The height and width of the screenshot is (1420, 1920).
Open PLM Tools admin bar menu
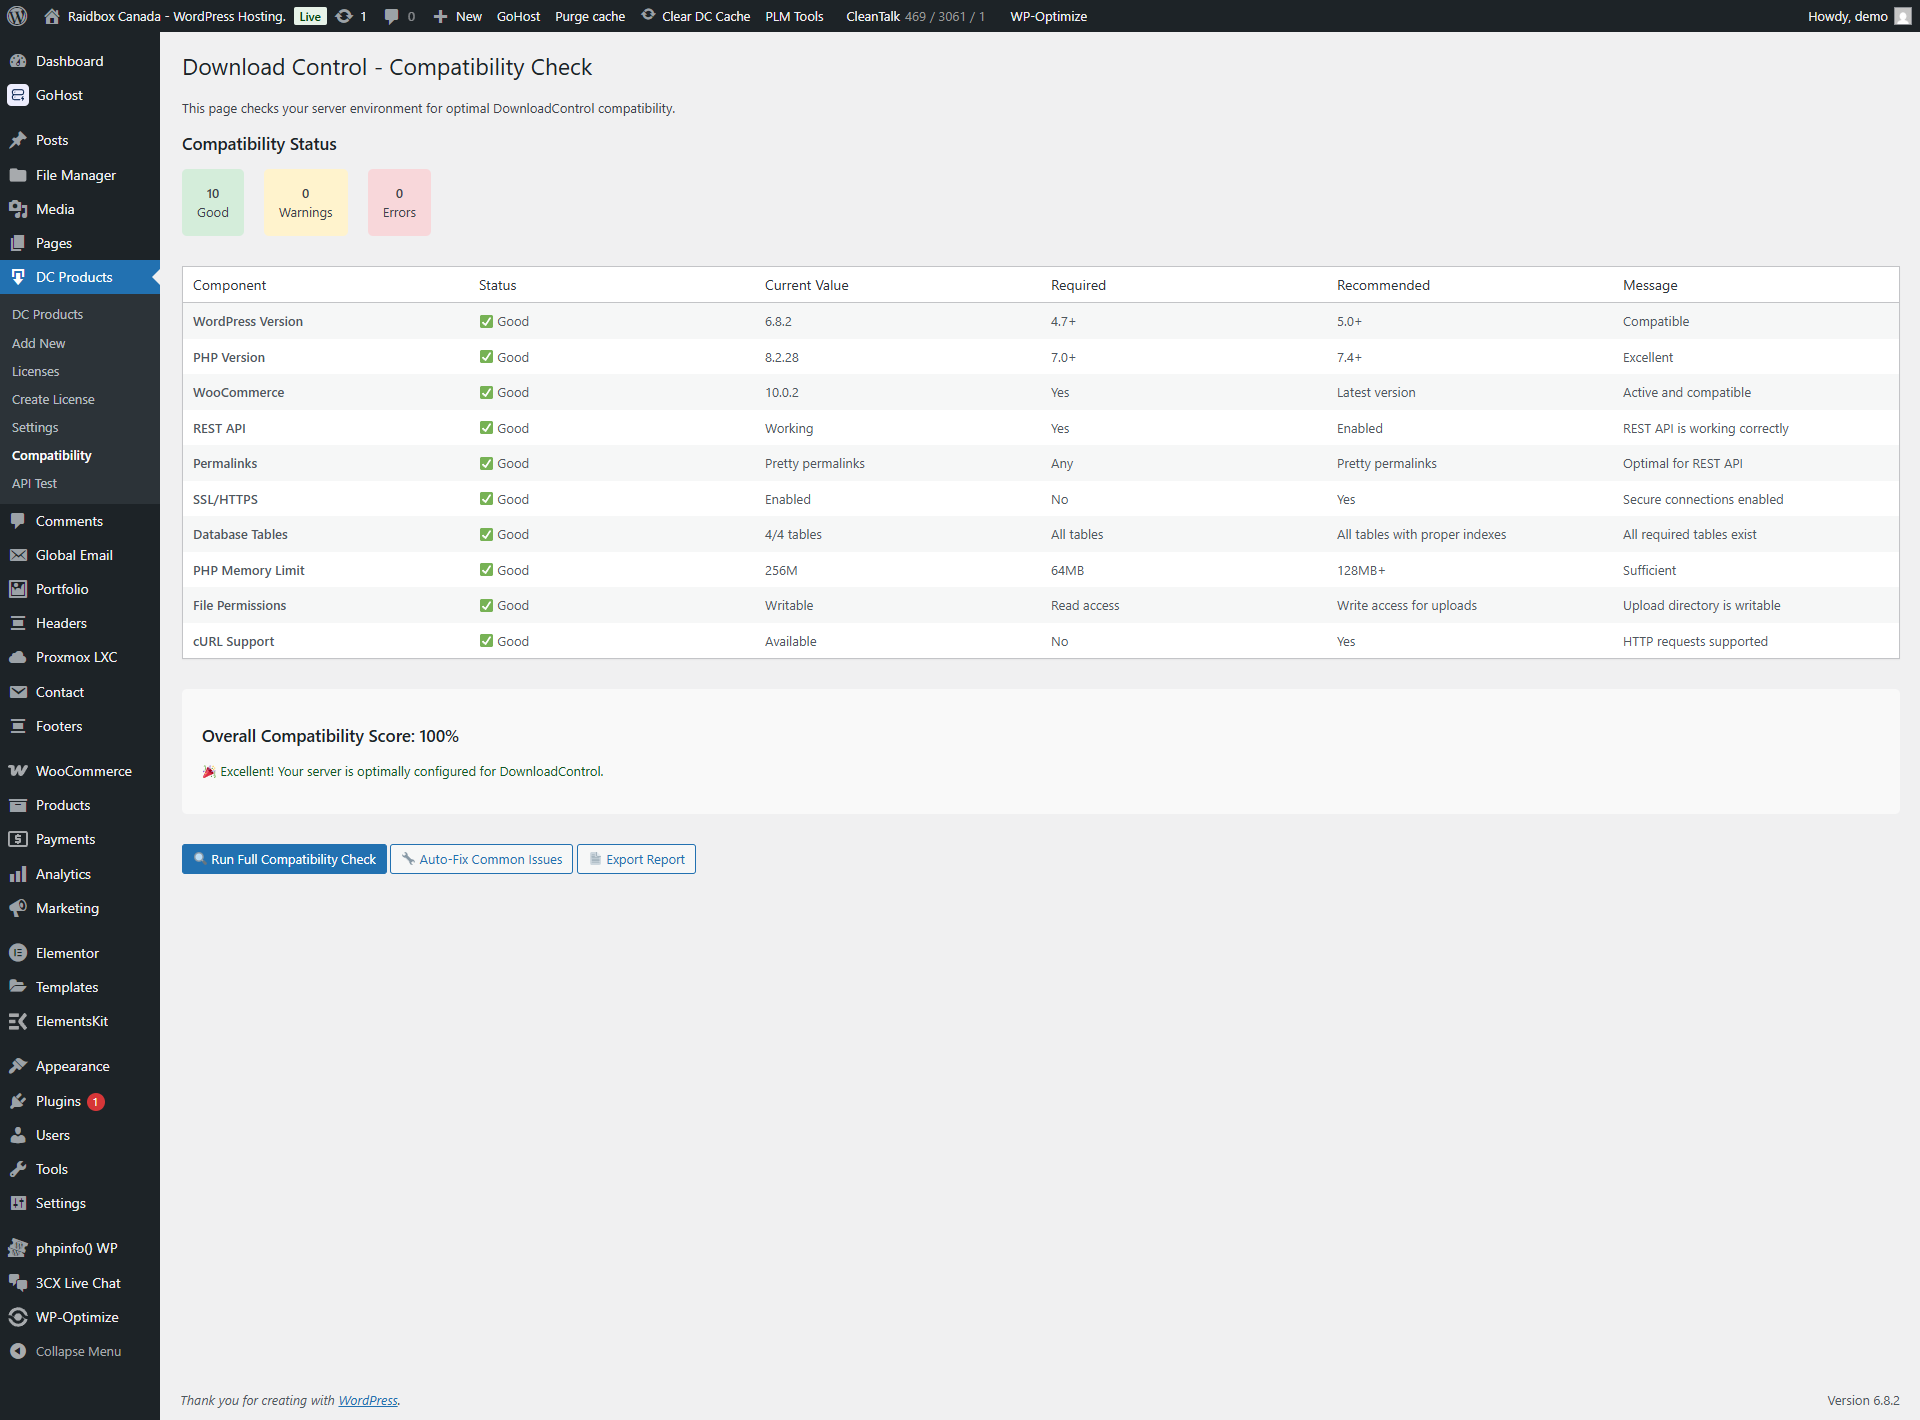point(794,16)
